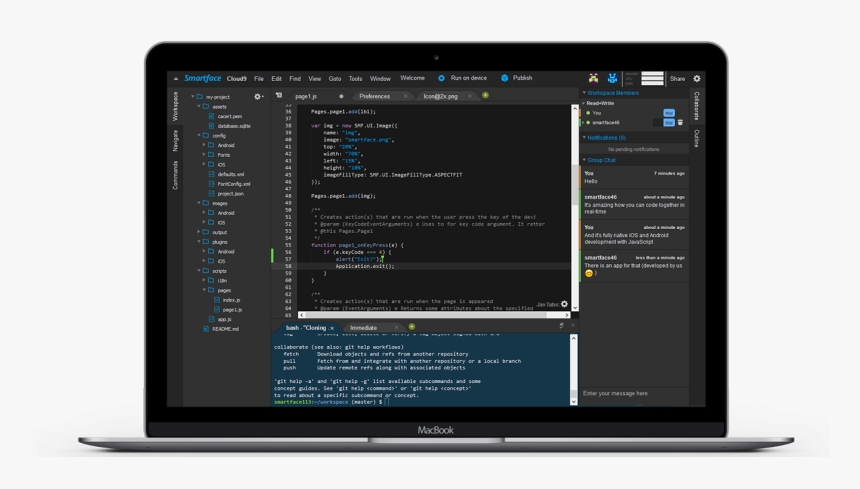Click the Share button

point(677,79)
